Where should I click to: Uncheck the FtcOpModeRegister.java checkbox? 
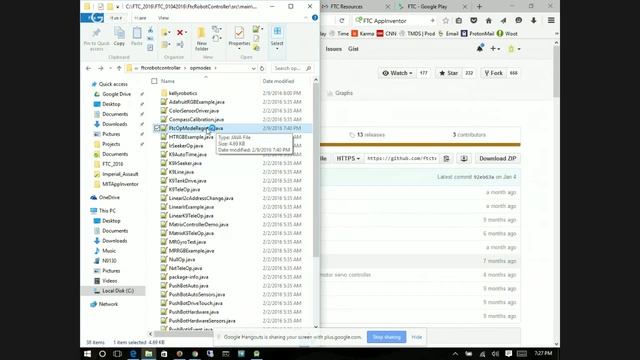pyautogui.click(x=157, y=128)
